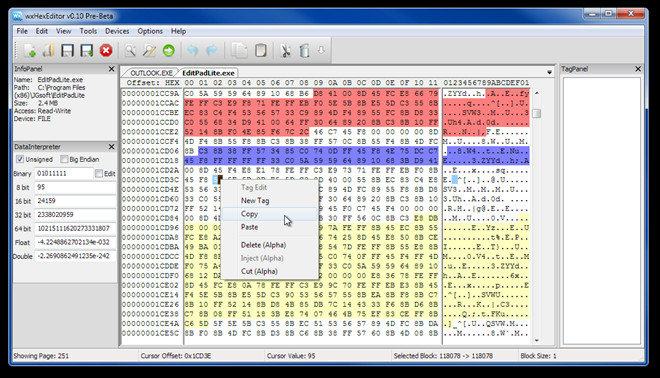Choose Paste in the context menu
The image size is (660, 378).
point(269,227)
